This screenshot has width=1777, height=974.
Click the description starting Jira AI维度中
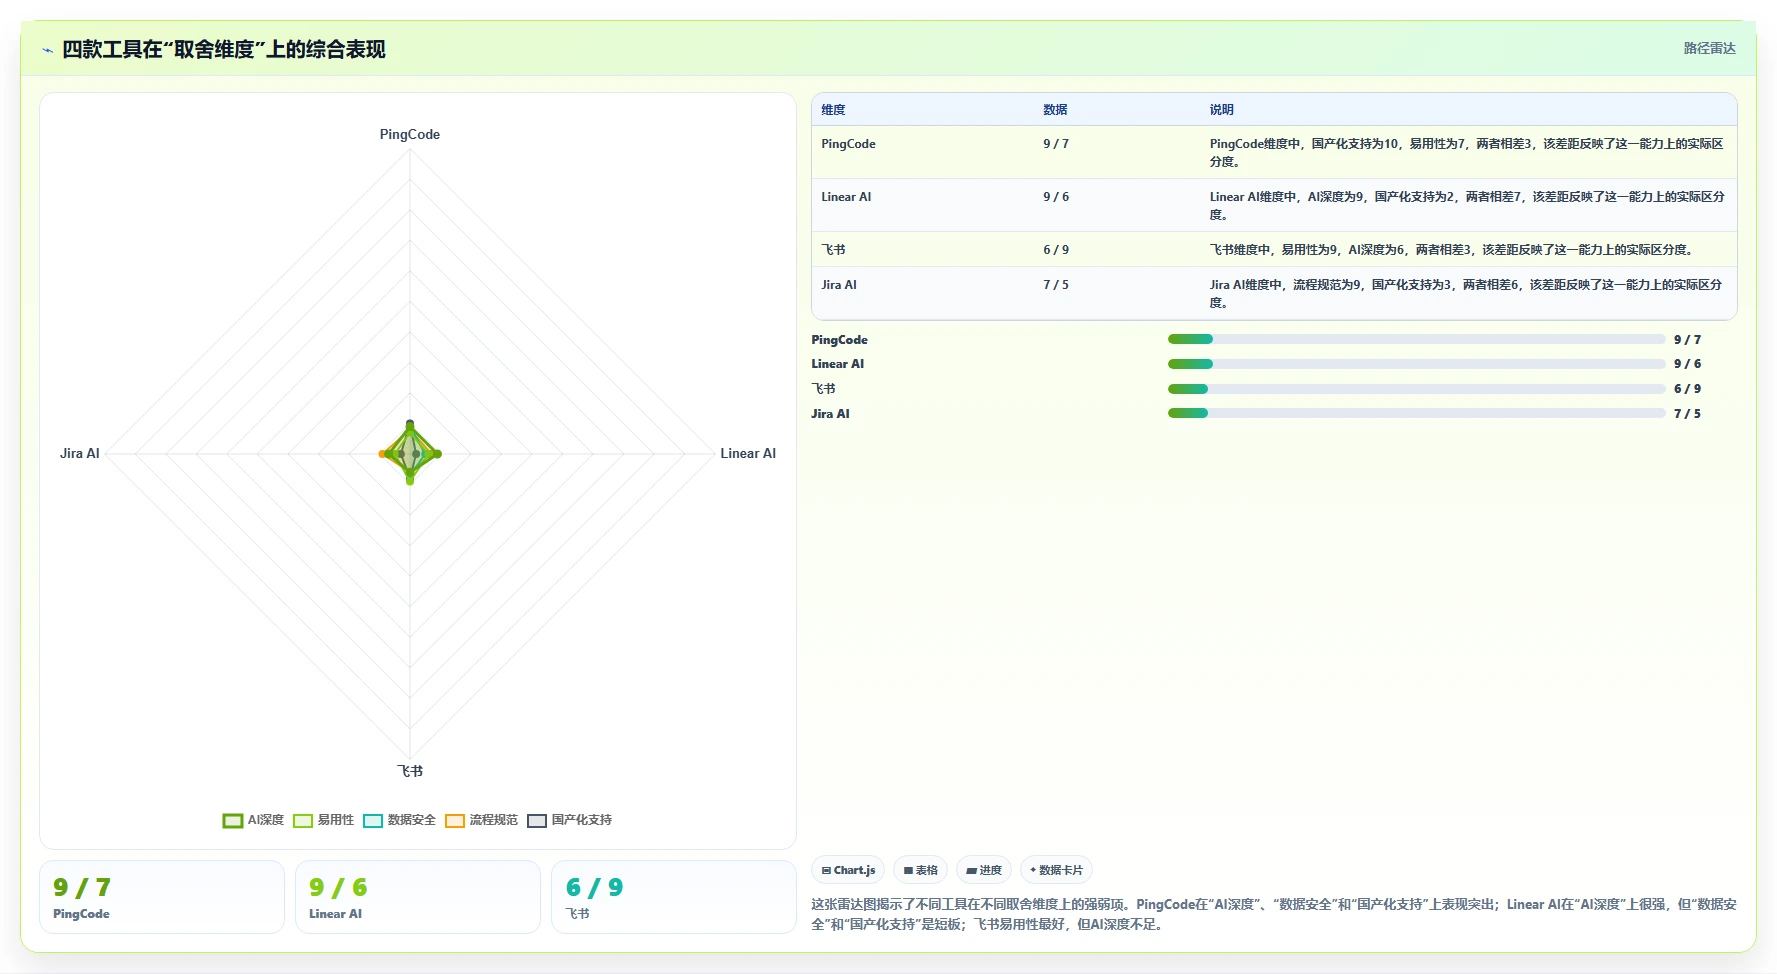click(1466, 293)
